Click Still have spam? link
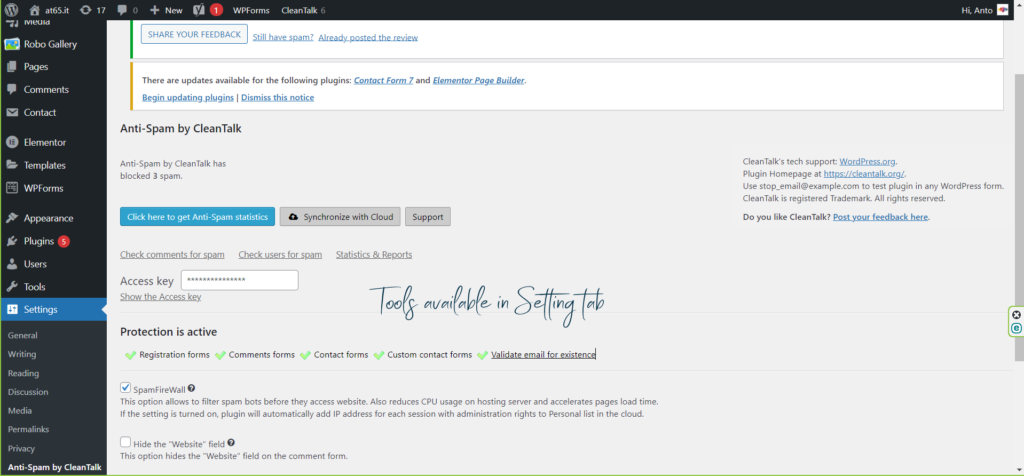This screenshot has height=476, width=1024. pos(283,37)
